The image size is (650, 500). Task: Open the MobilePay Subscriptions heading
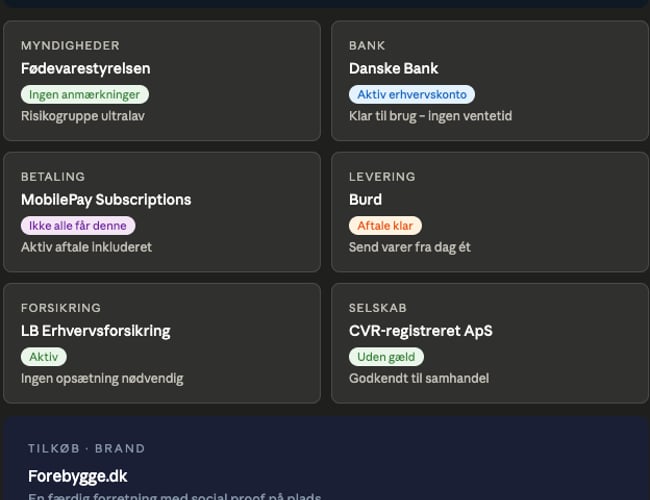[106, 200]
